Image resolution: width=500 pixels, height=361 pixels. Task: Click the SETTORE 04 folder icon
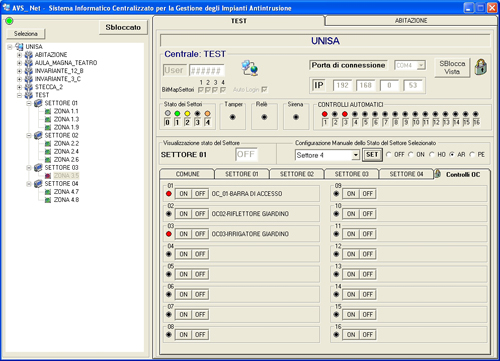pyautogui.click(x=38, y=184)
